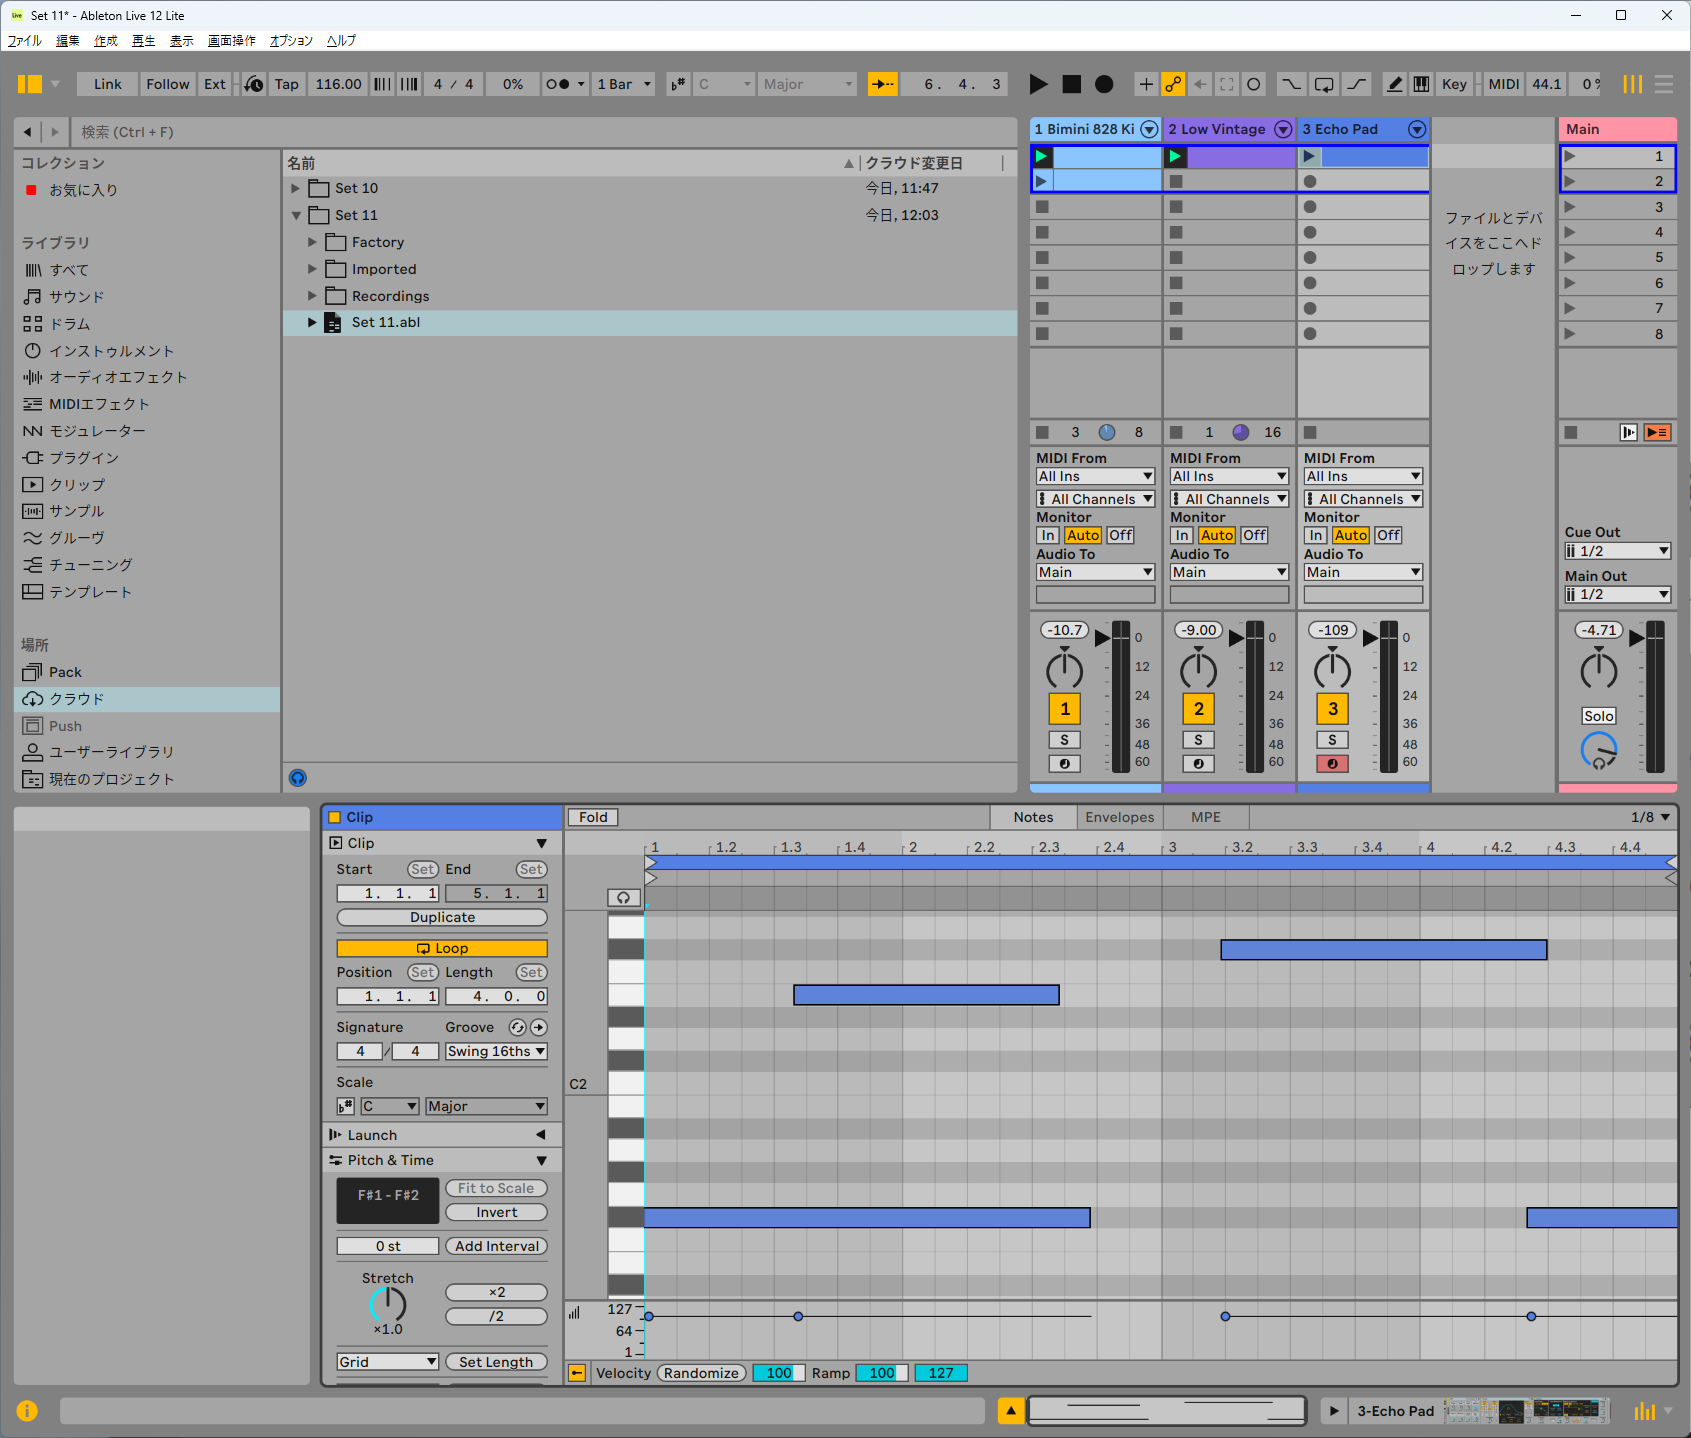Open the quantization 1 Bar dropdown
This screenshot has height=1438, width=1691.
[x=624, y=84]
